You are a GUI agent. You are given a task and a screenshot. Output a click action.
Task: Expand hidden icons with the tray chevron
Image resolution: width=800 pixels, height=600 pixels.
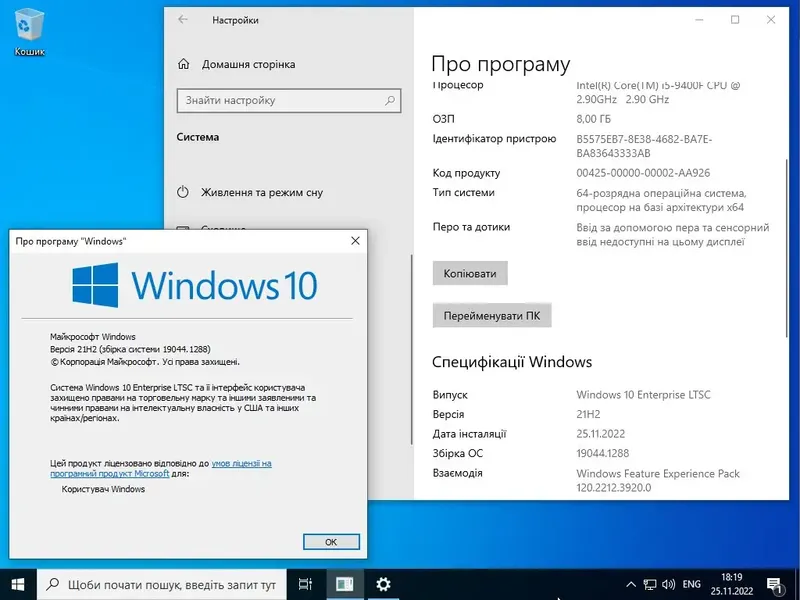633,584
